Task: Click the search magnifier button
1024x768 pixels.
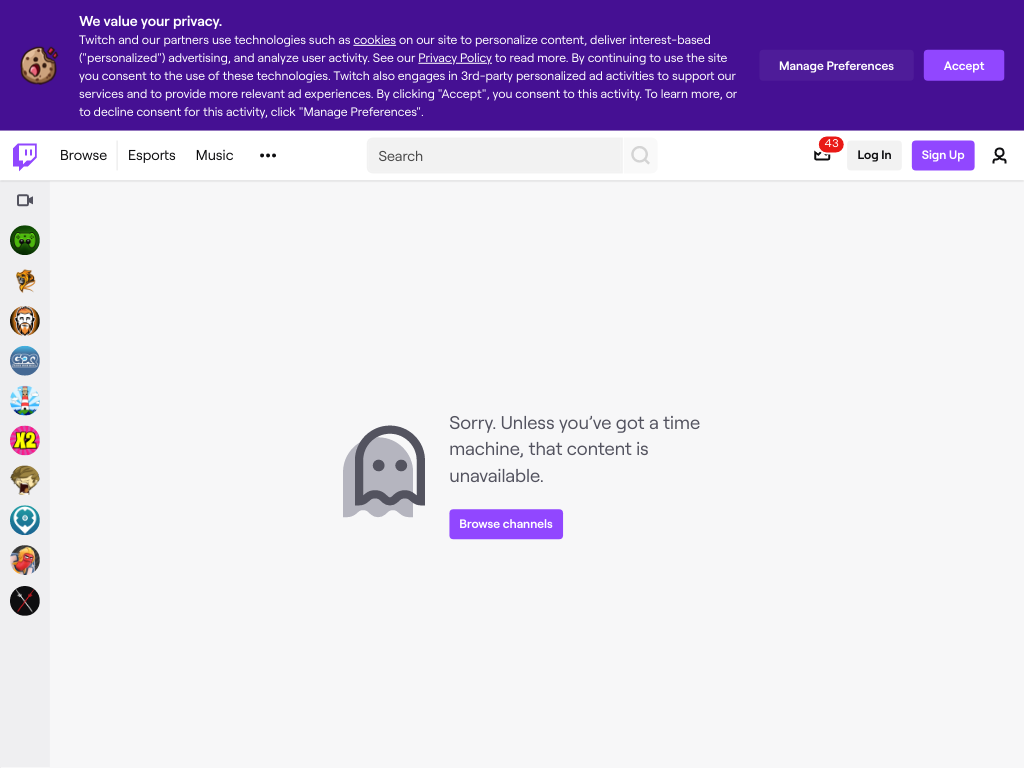Action: click(x=640, y=155)
